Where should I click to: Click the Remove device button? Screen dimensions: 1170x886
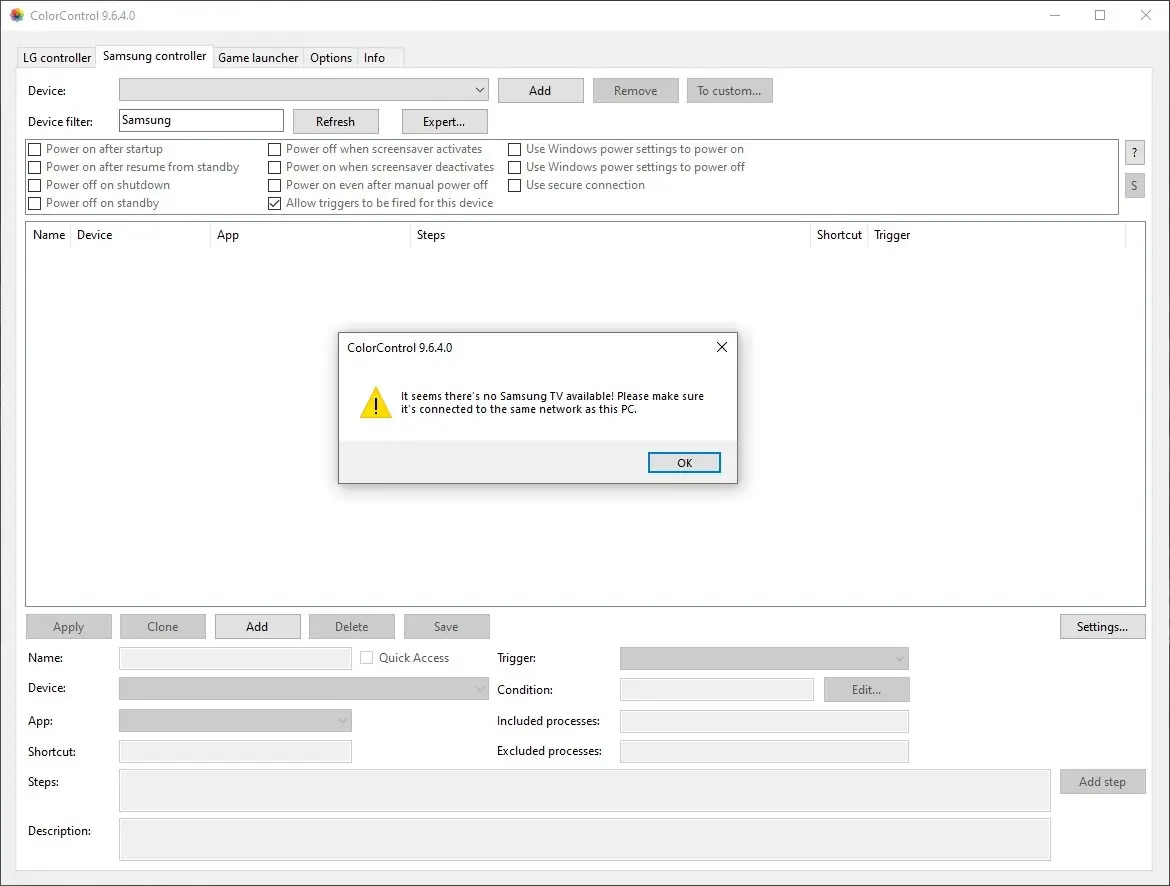(x=635, y=90)
